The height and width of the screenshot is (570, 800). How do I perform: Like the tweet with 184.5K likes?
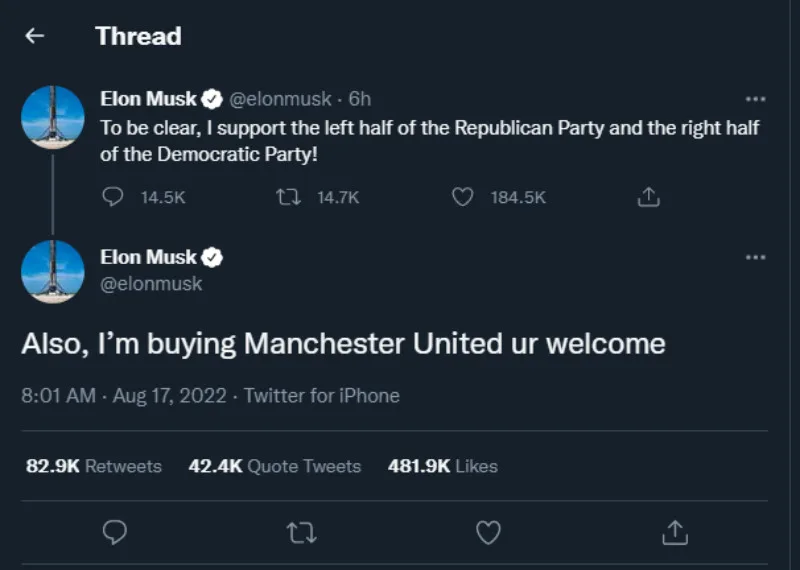[462, 198]
